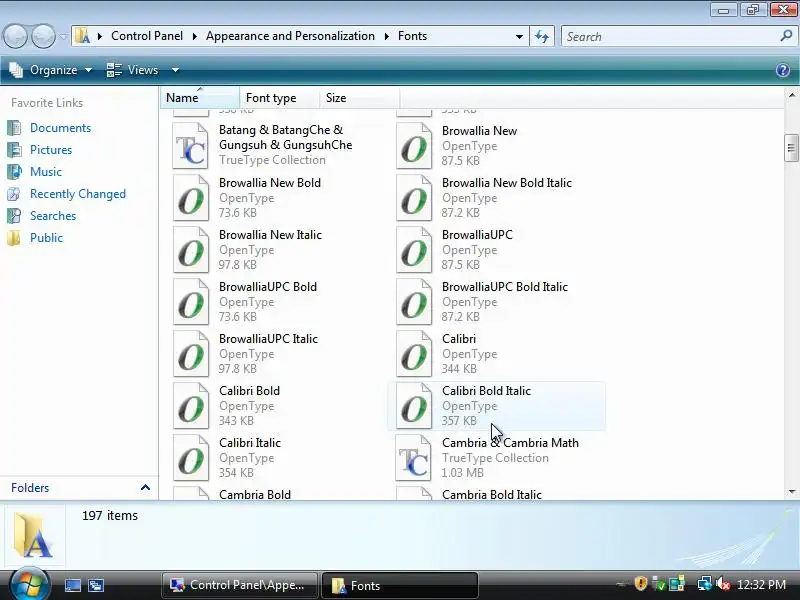Open Public in Favorite Links
The height and width of the screenshot is (600, 800).
point(46,238)
